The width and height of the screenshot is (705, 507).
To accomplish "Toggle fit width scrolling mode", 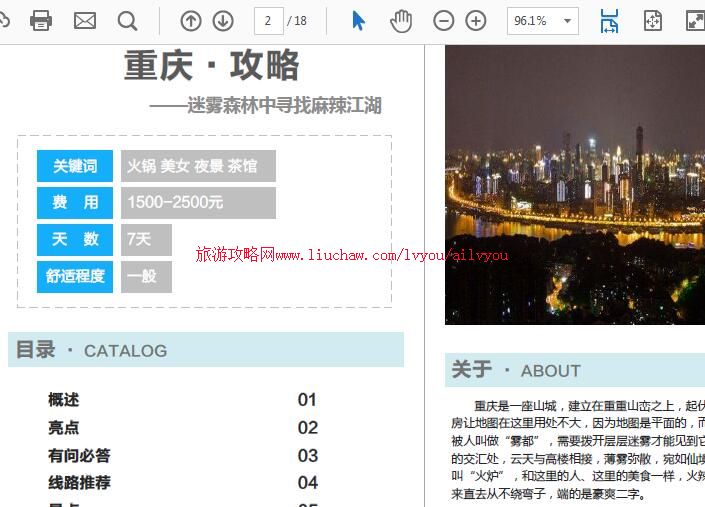I will tap(609, 21).
